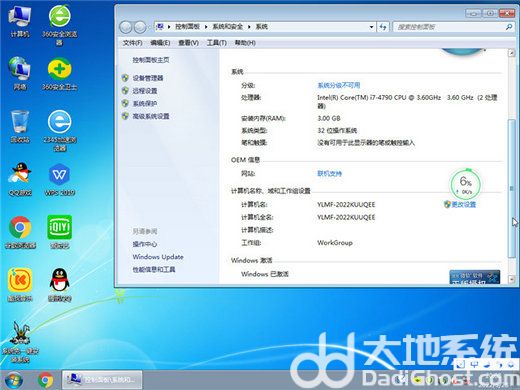Open the Windows Update sidebar link
520x390 pixels.
(x=158, y=257)
